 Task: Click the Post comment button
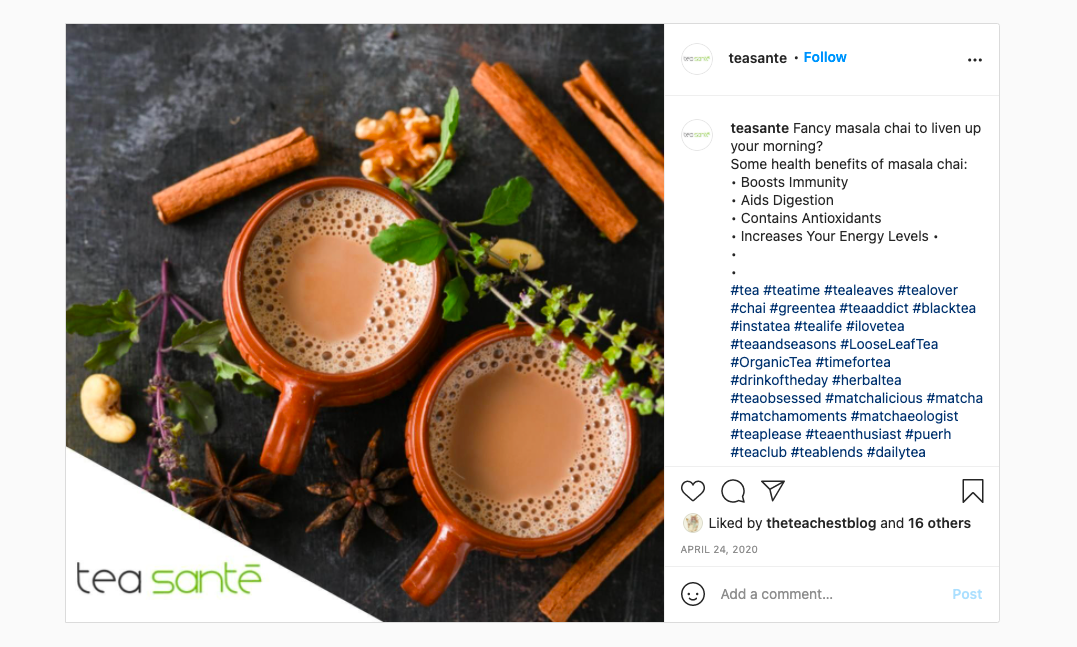(966, 594)
